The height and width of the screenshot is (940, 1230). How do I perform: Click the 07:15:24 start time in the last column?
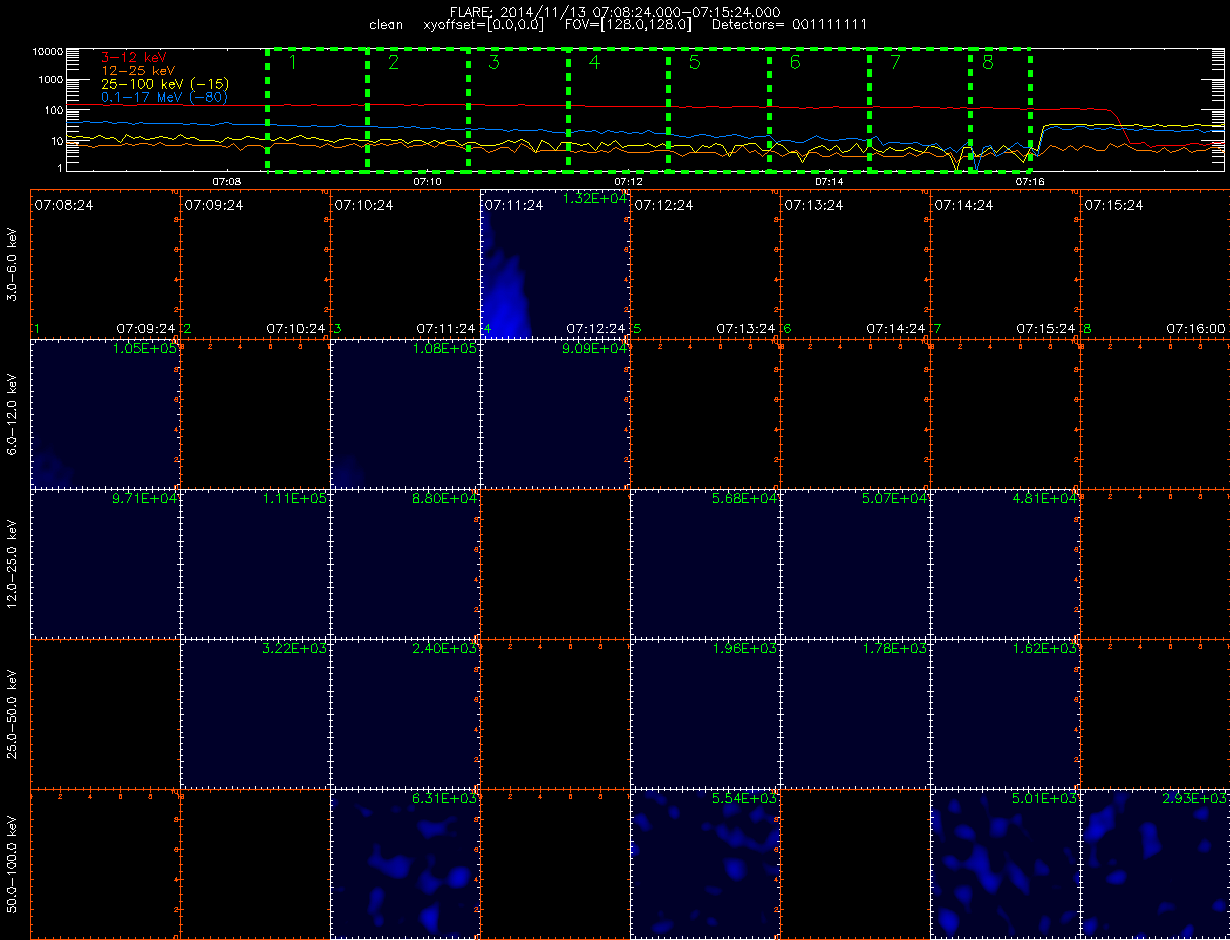(1112, 204)
